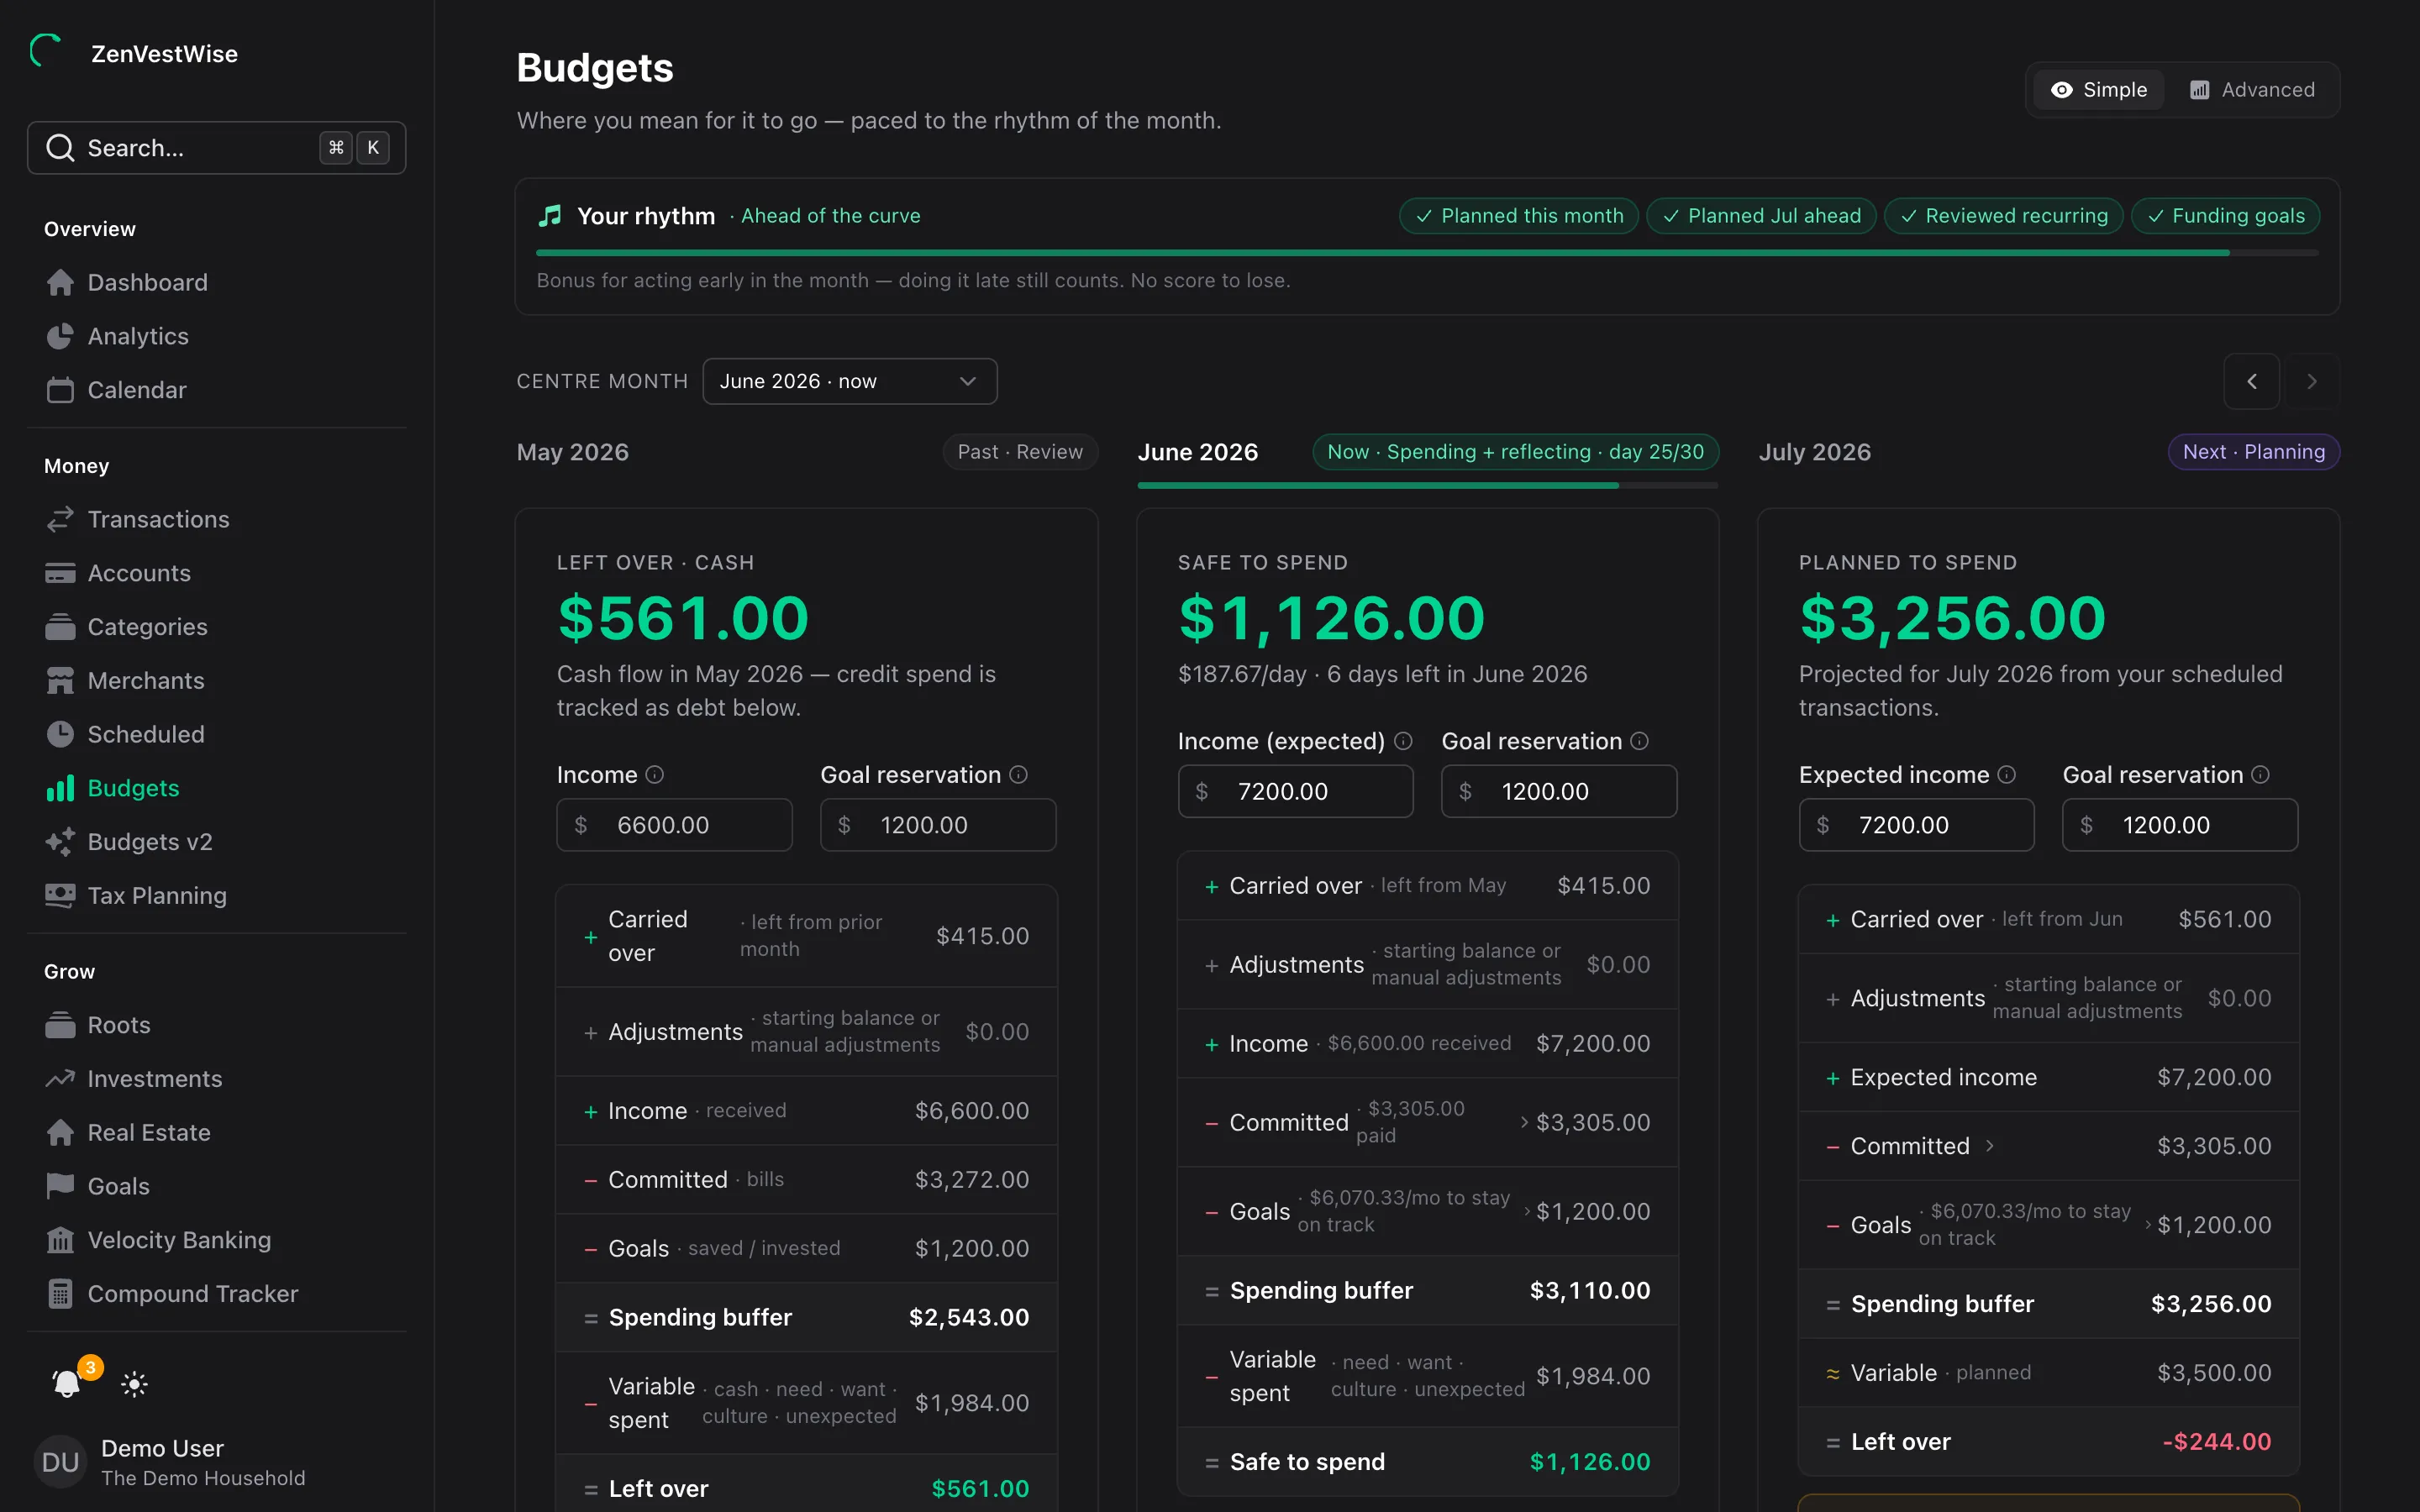Viewport: 2420px width, 1512px height.
Task: Click info icon beside July Expected income
Action: [x=2007, y=775]
